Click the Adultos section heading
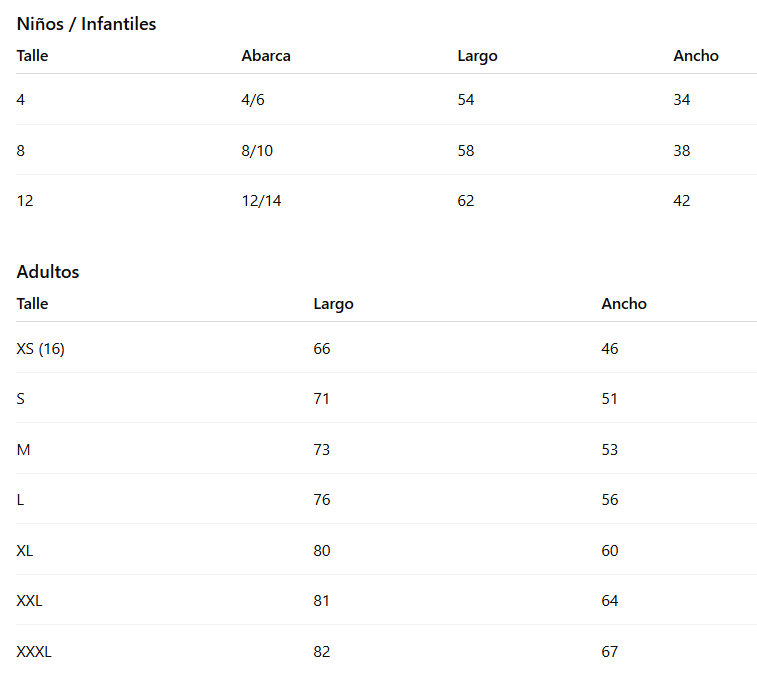Image resolution: width=757 pixels, height=682 pixels. pos(48,272)
